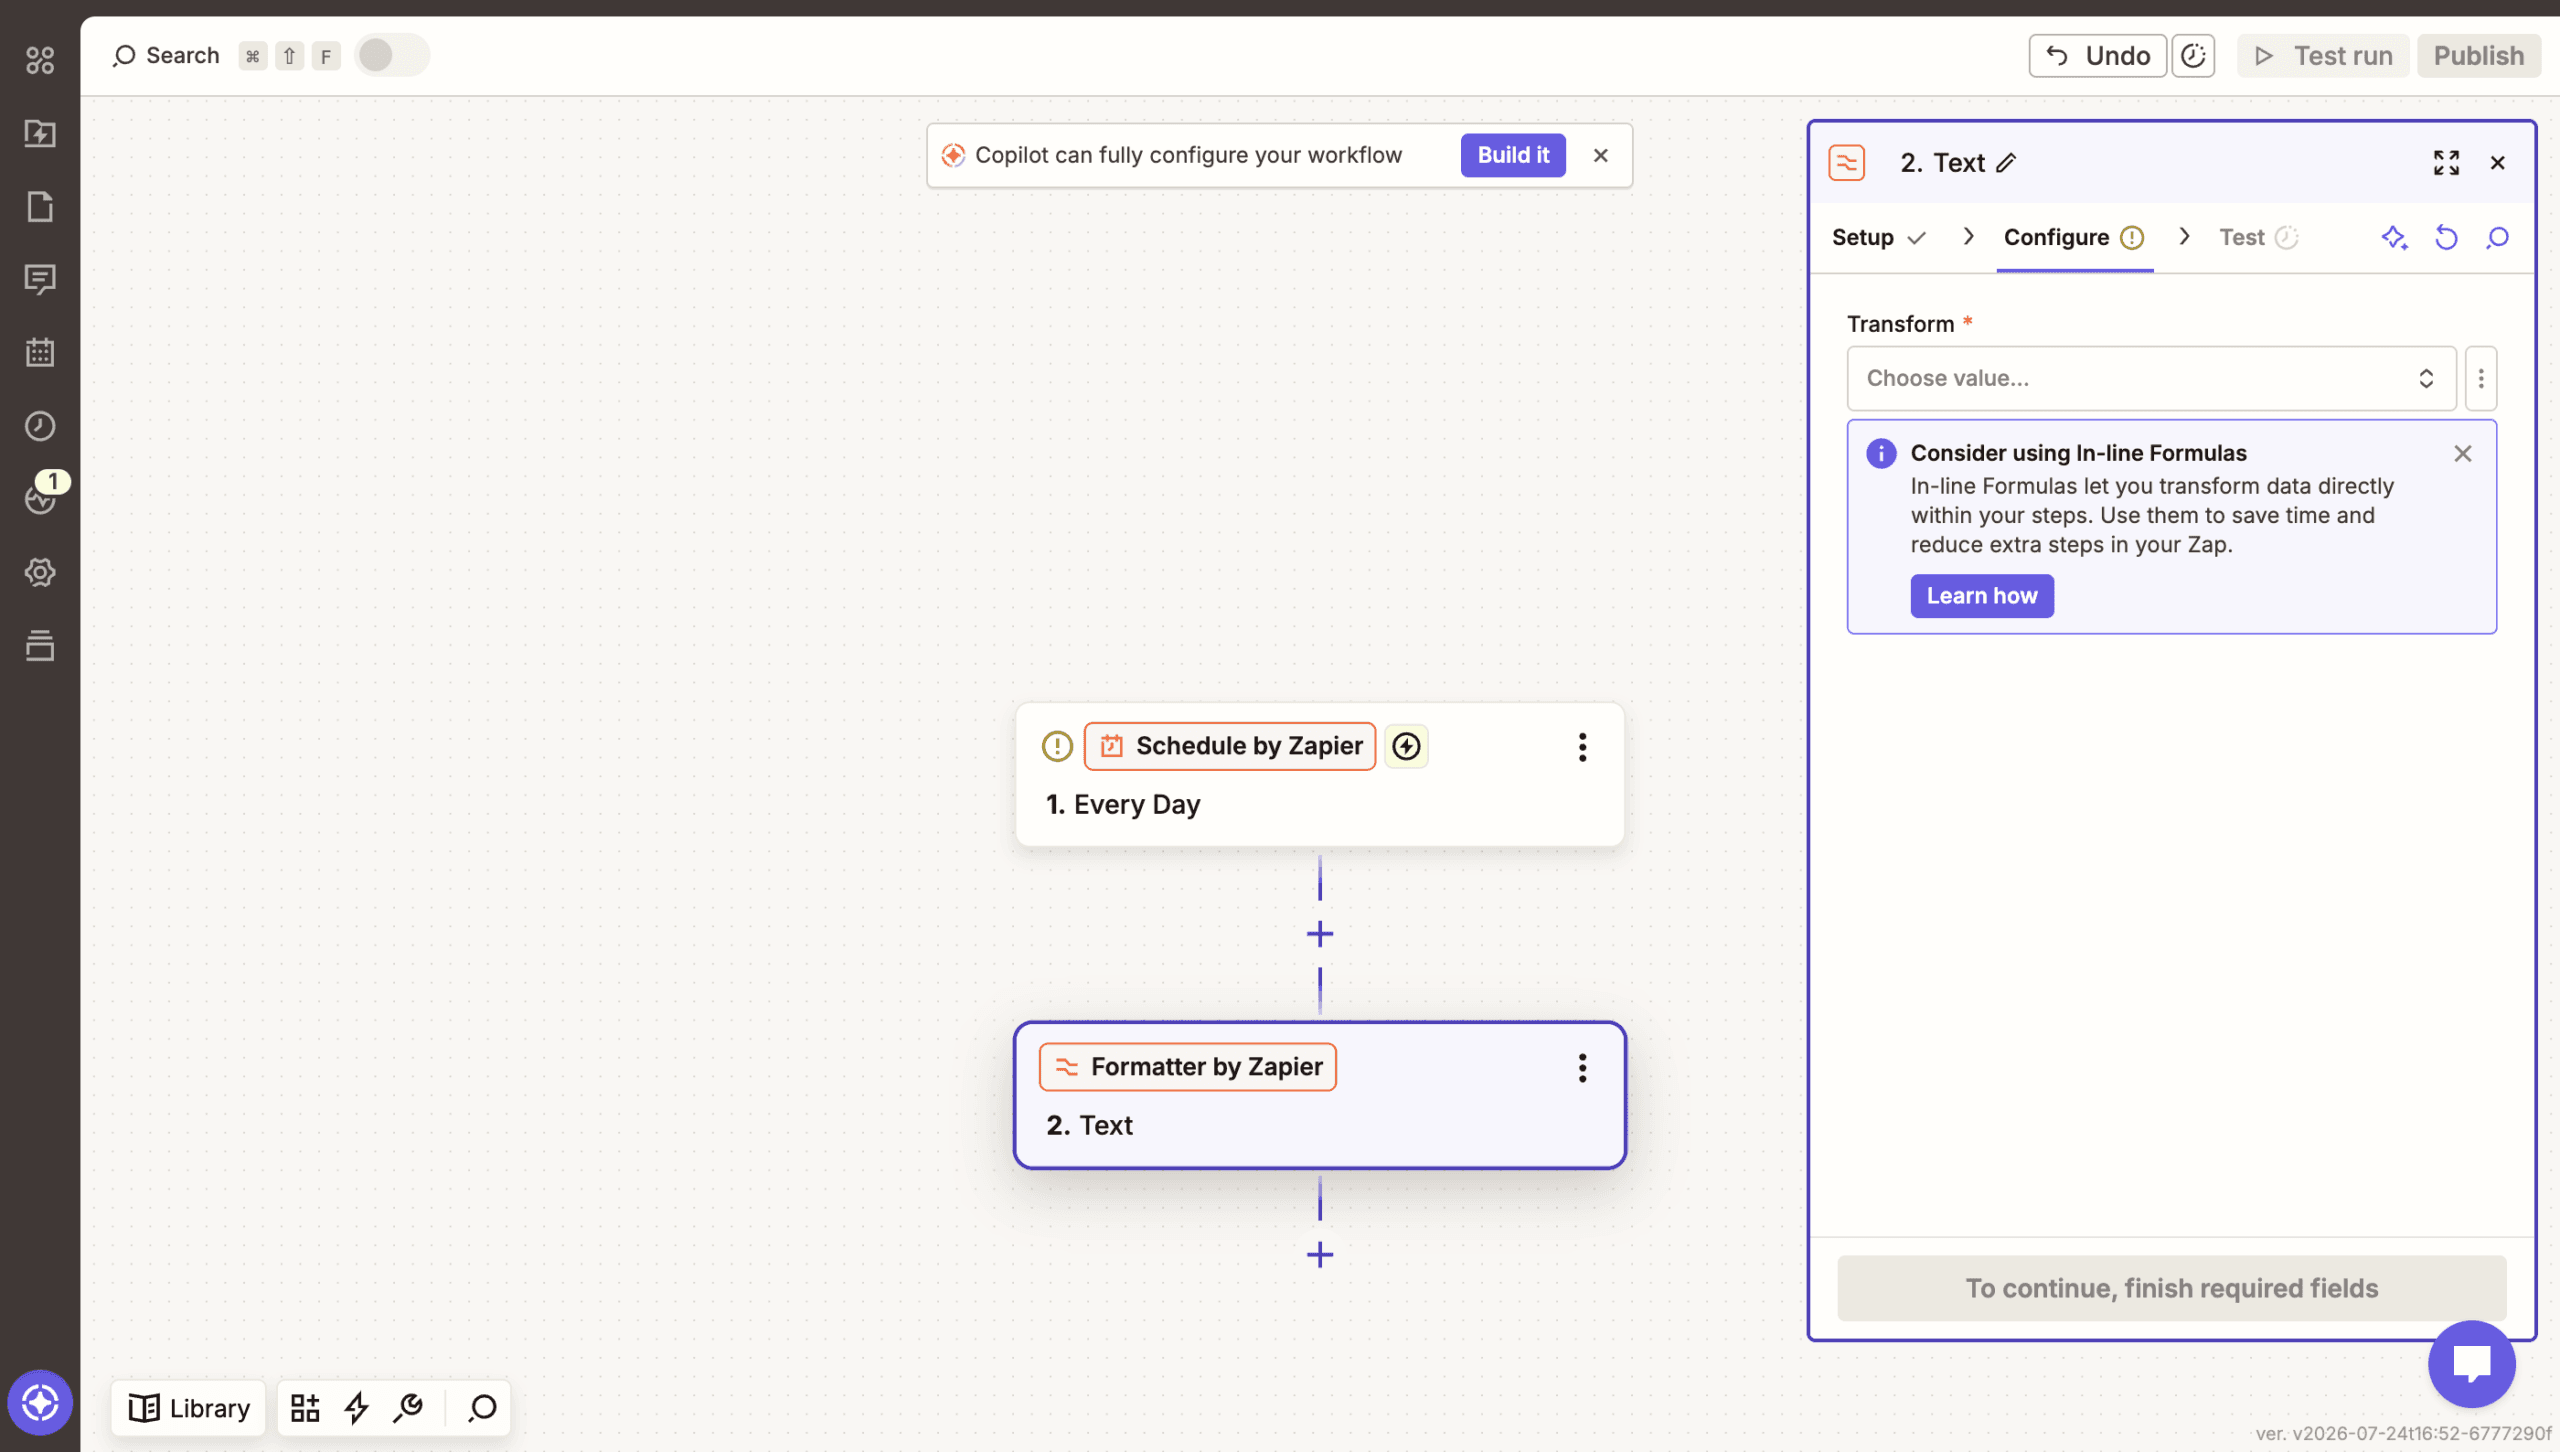Add a step after the Formatter step
Viewport: 2560px width, 1452px height.
click(1320, 1254)
